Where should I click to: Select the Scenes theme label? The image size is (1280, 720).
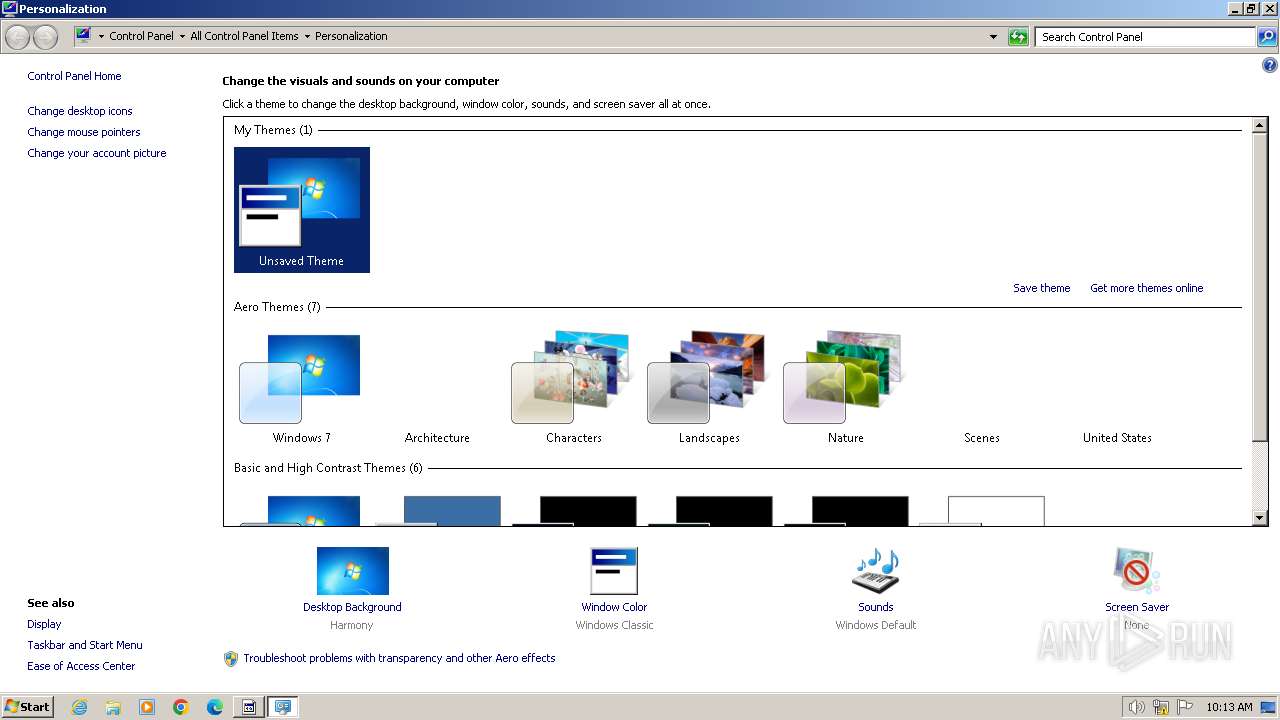coord(981,438)
